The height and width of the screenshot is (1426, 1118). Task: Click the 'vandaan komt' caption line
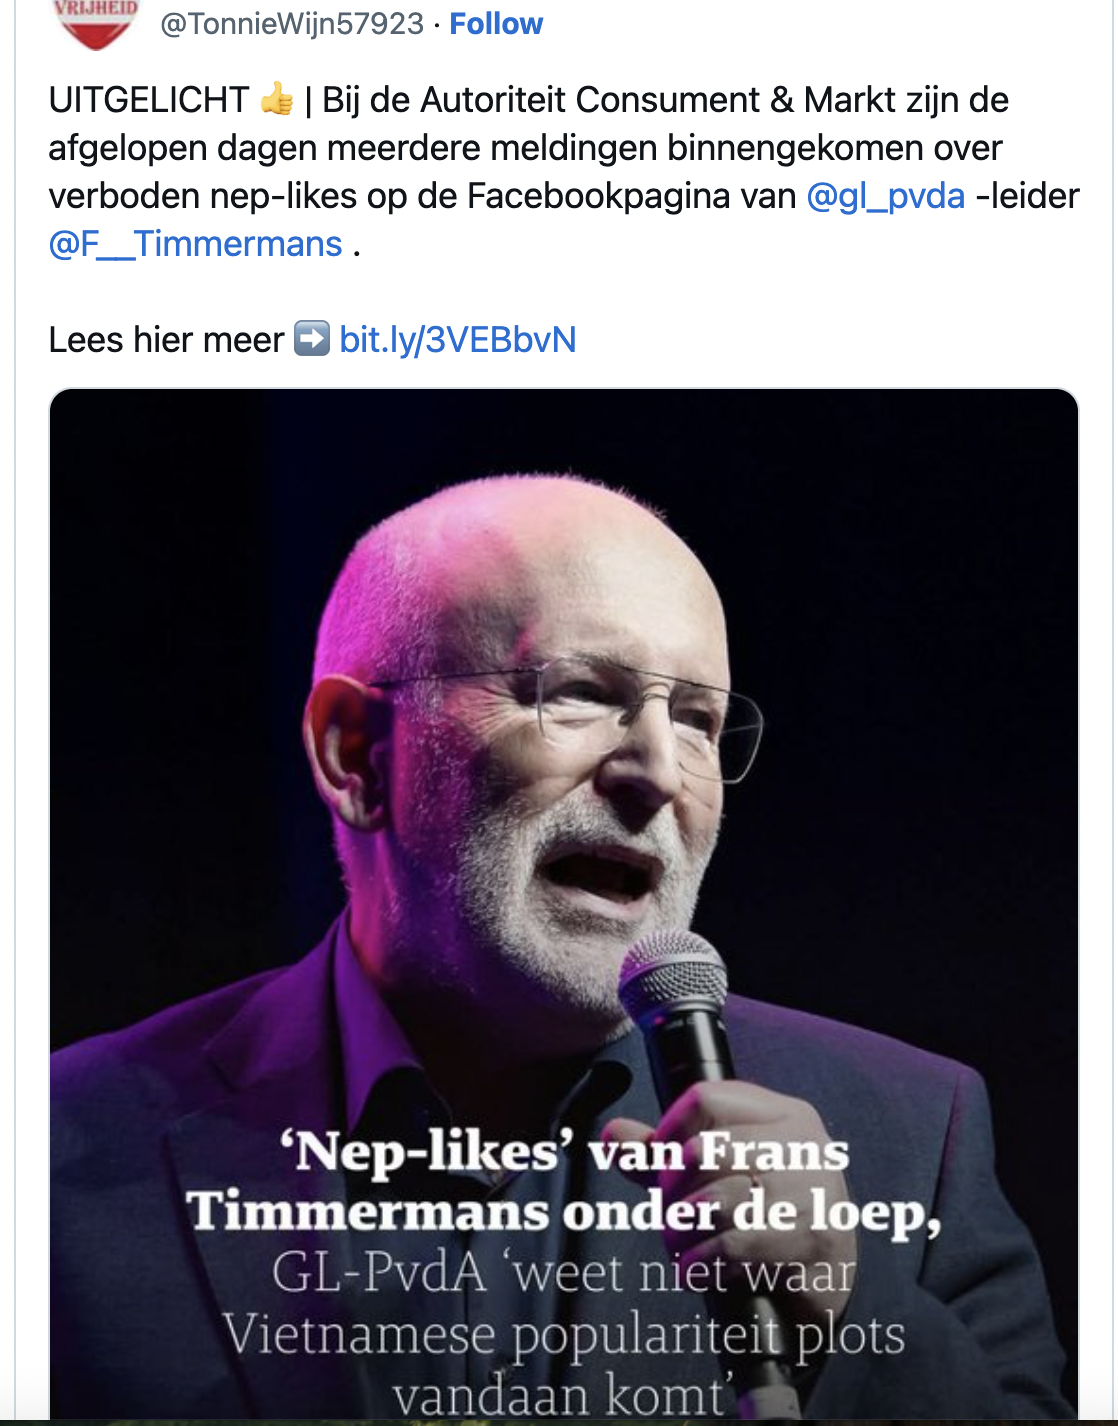(x=558, y=1395)
